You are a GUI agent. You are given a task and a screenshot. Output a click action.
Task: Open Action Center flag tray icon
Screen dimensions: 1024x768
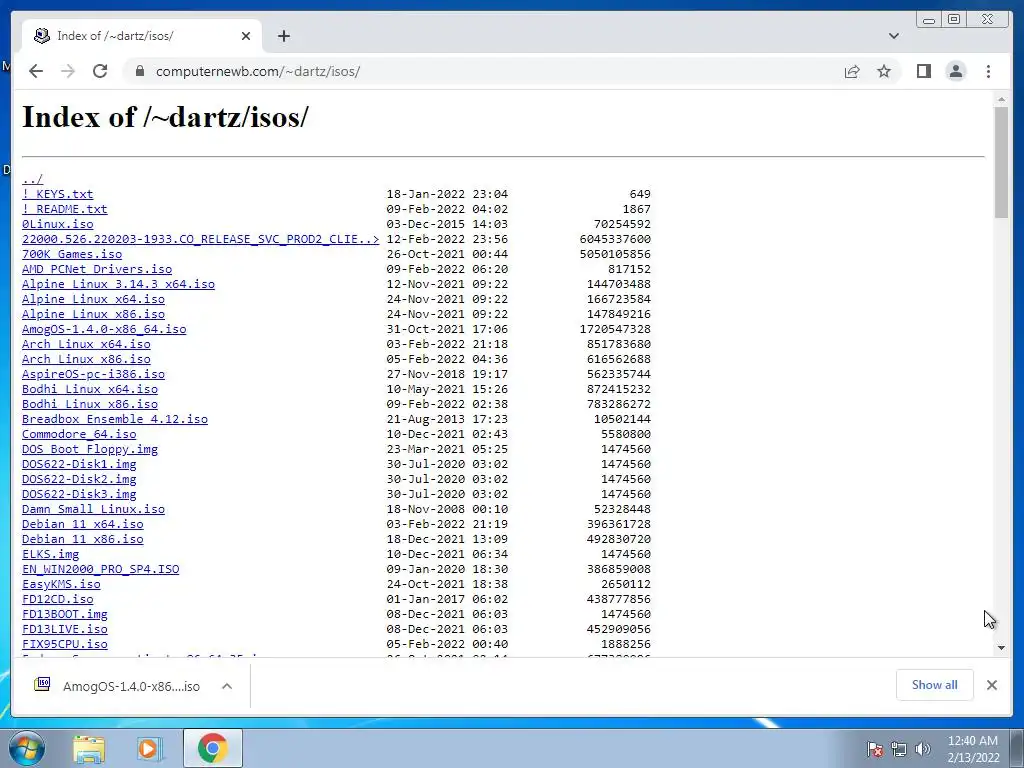(874, 749)
